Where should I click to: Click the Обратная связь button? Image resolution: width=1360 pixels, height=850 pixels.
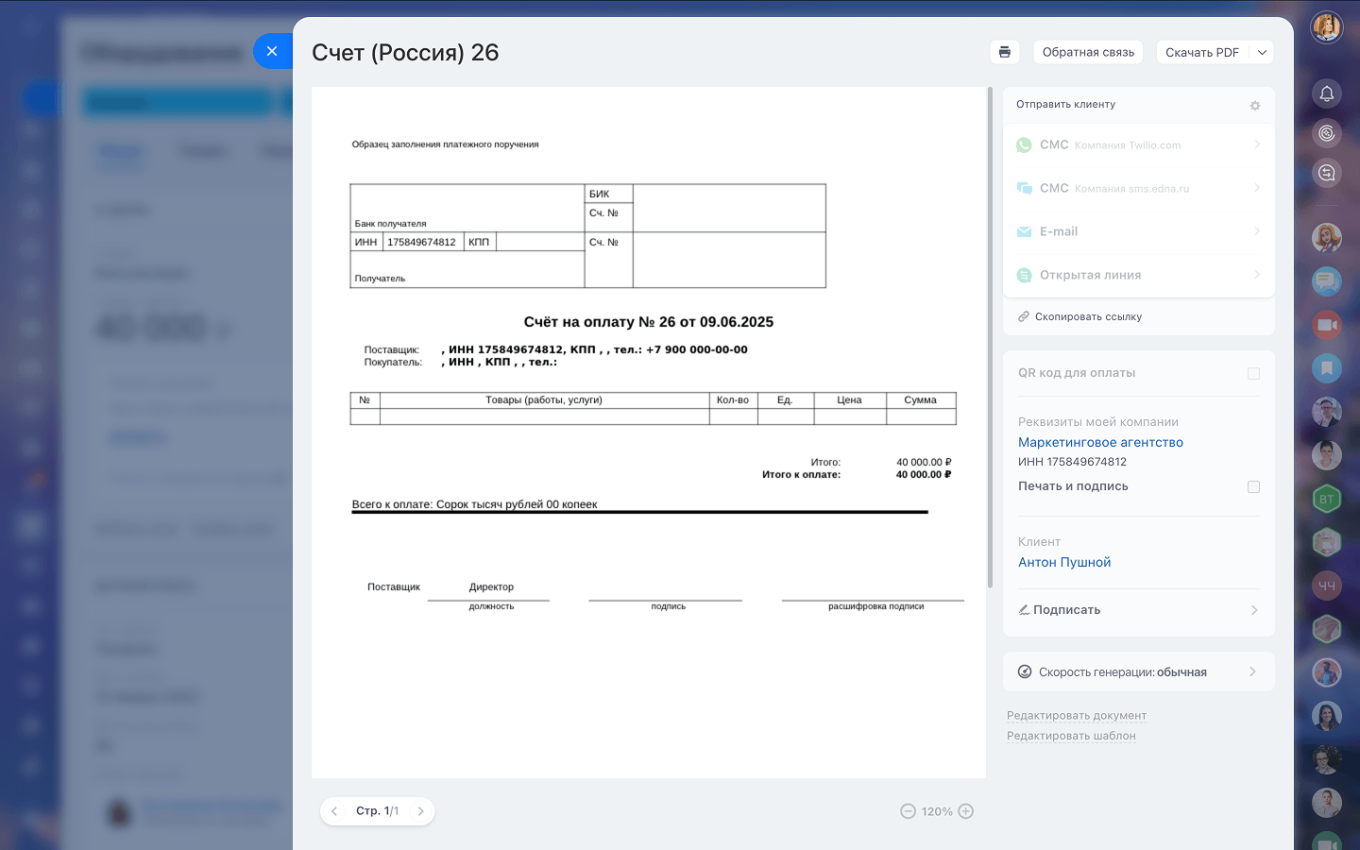point(1088,52)
